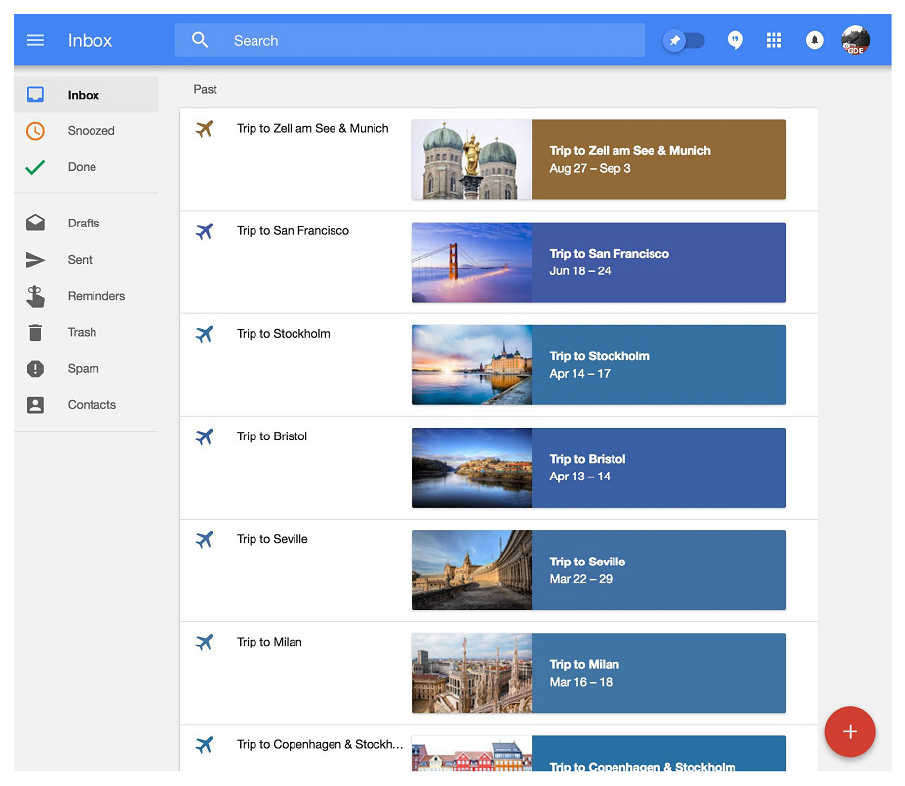The height and width of the screenshot is (786, 905).
Task: Click plane icon for Zell am See trip
Action: click(x=204, y=129)
